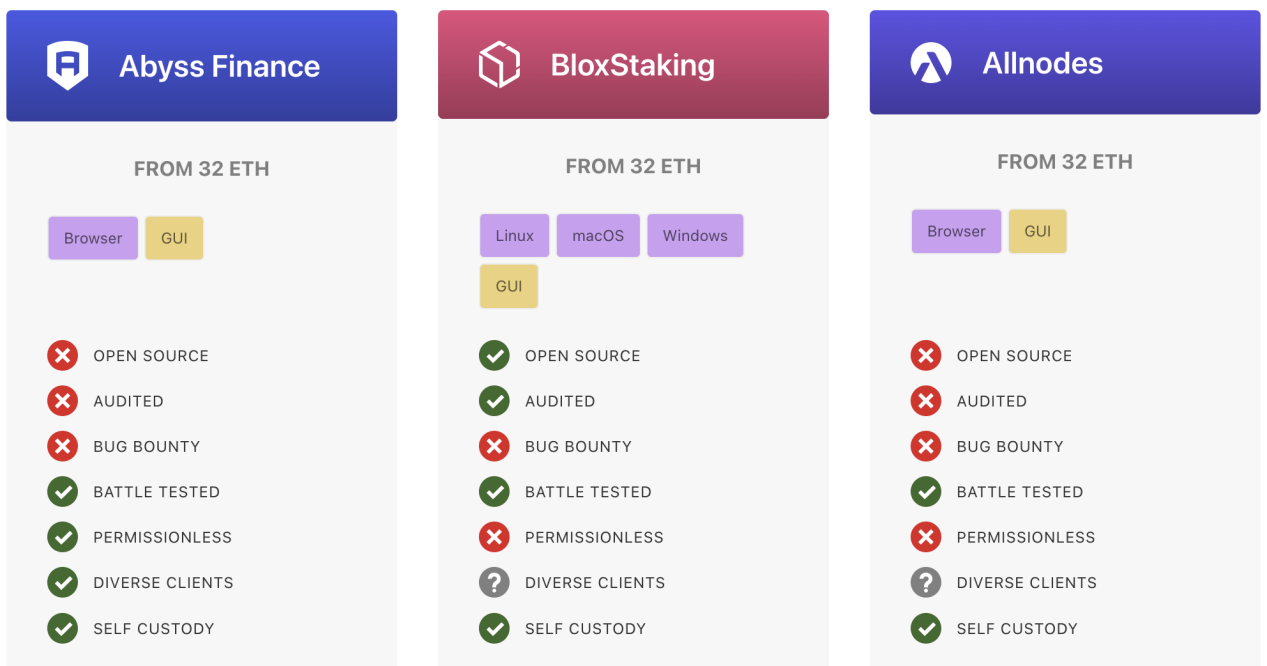Select the Linux tag under BloxStaking
This screenshot has width=1267, height=666.
514,236
